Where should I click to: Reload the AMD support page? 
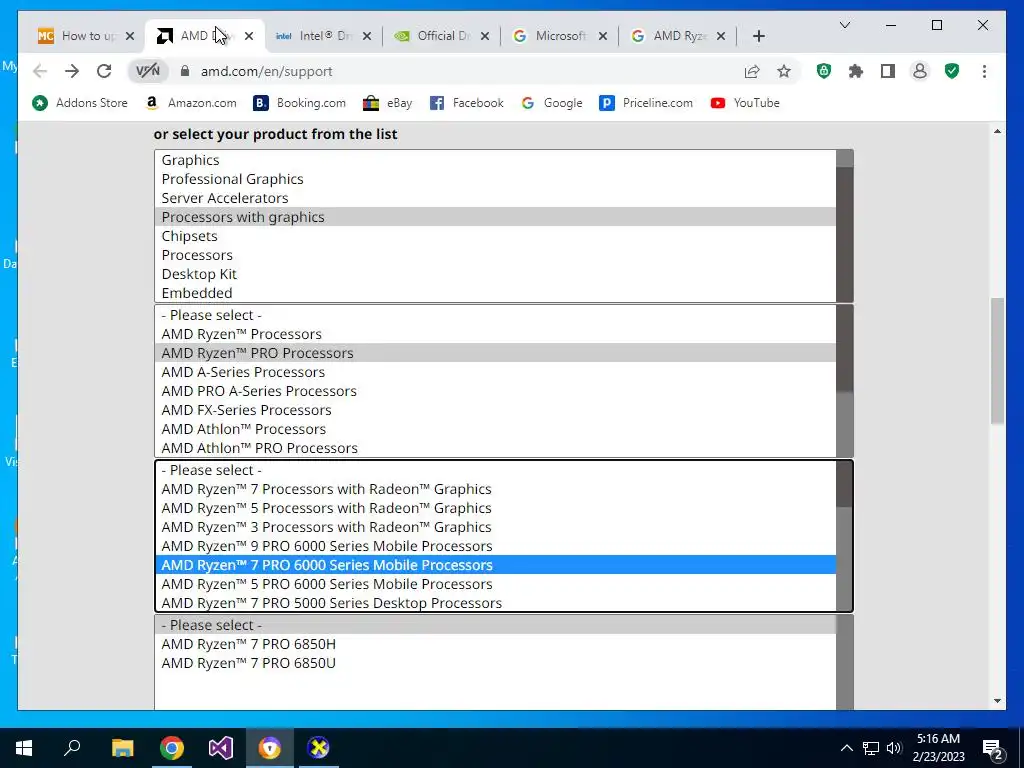click(x=104, y=71)
